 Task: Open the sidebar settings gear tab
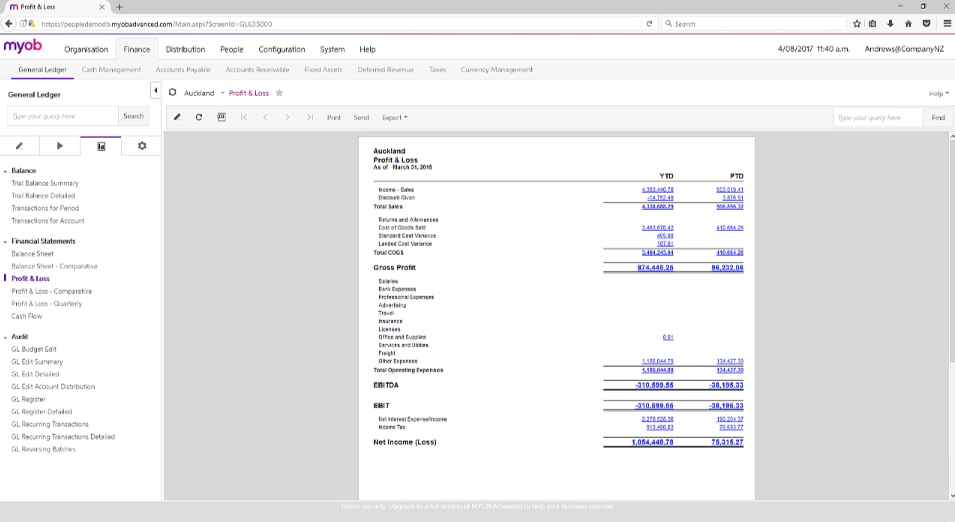click(142, 146)
